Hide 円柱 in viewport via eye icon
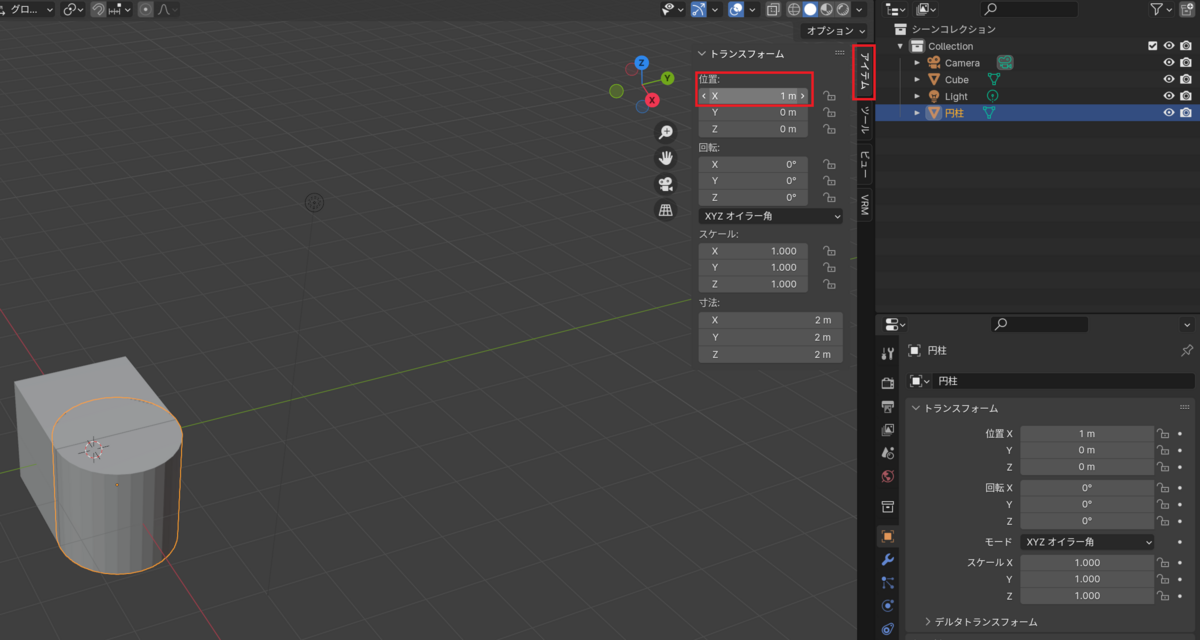Viewport: 1200px width, 640px height. tap(1169, 113)
